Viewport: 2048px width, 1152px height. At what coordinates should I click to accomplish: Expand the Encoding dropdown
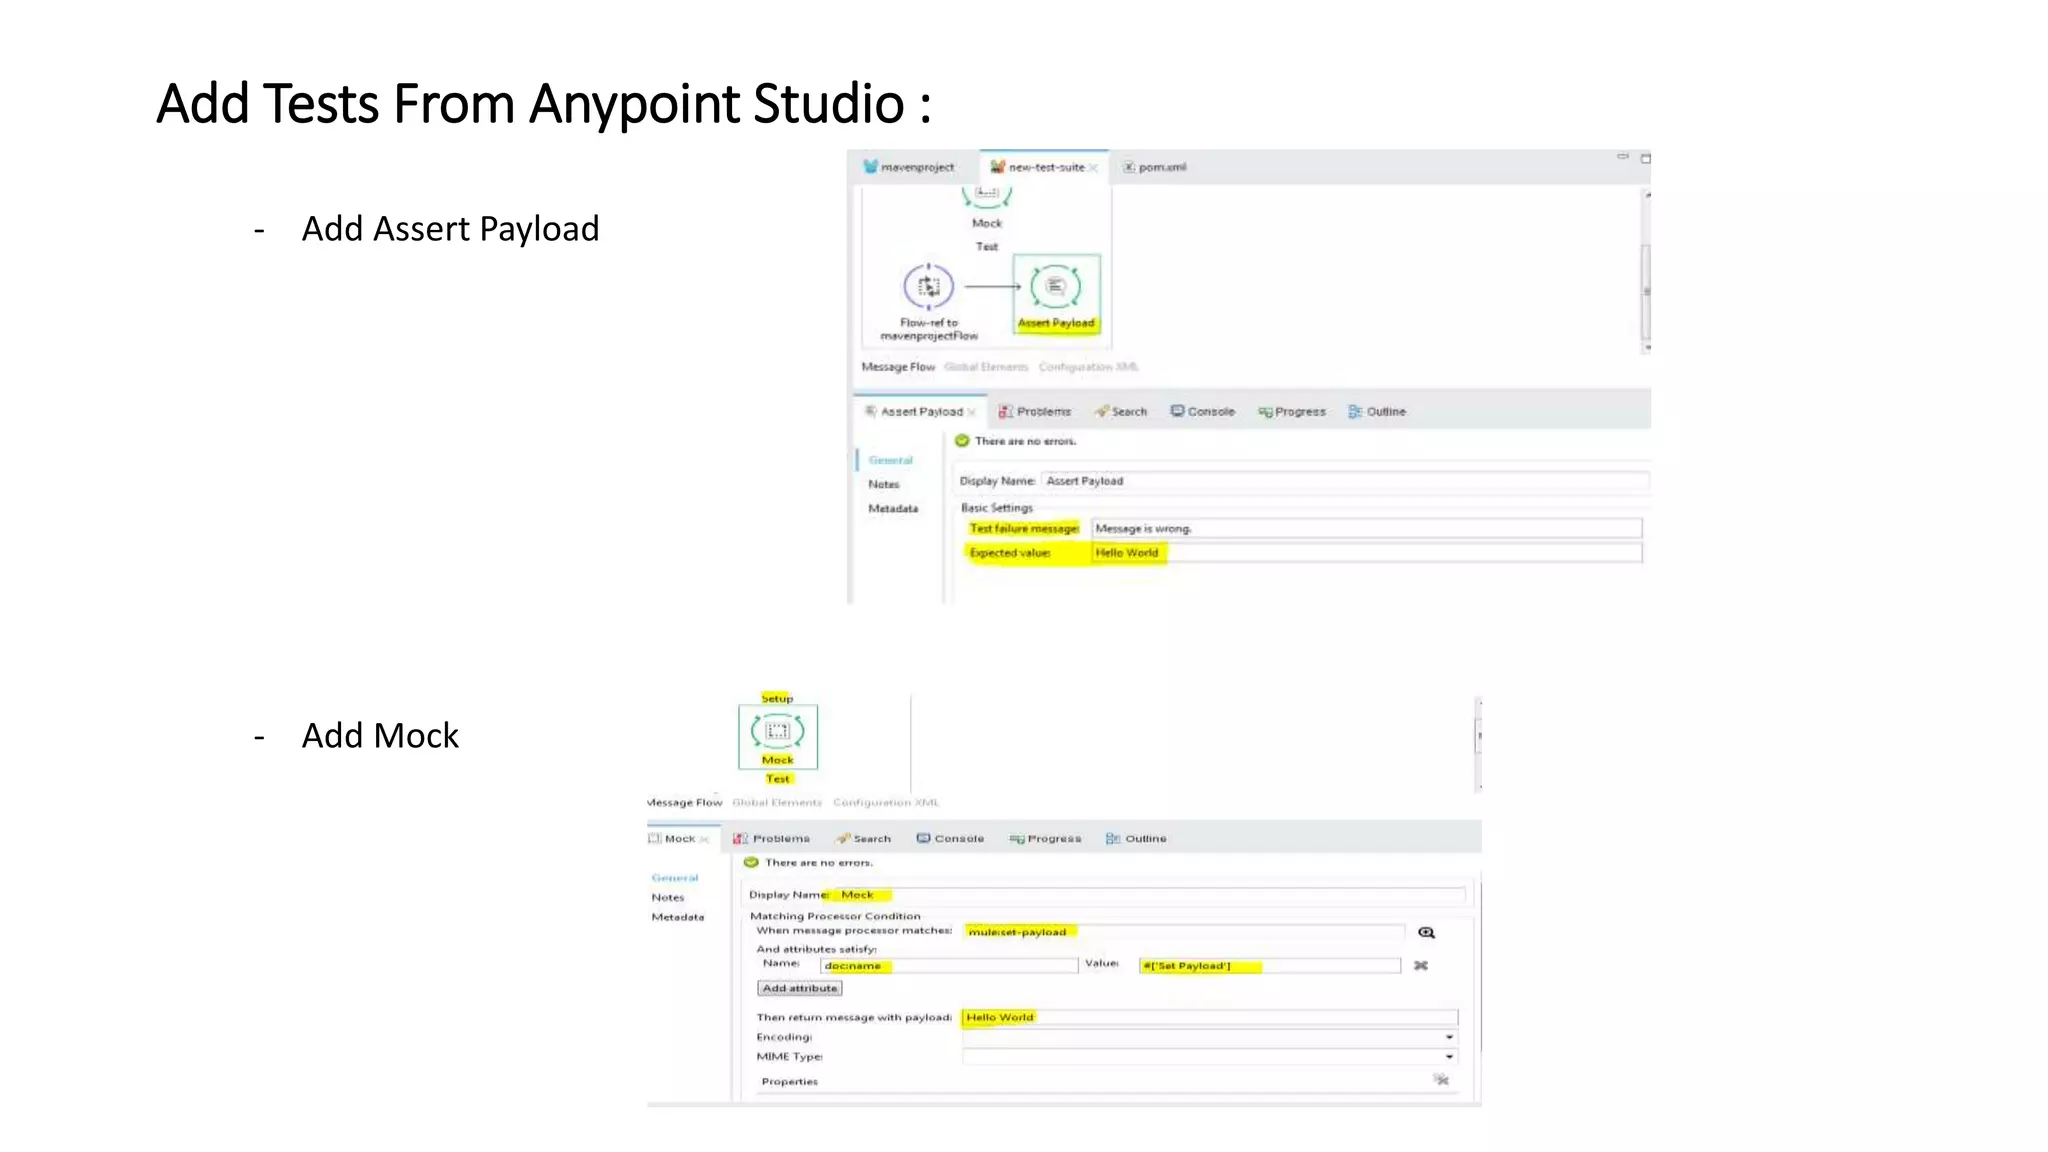tap(1449, 1037)
